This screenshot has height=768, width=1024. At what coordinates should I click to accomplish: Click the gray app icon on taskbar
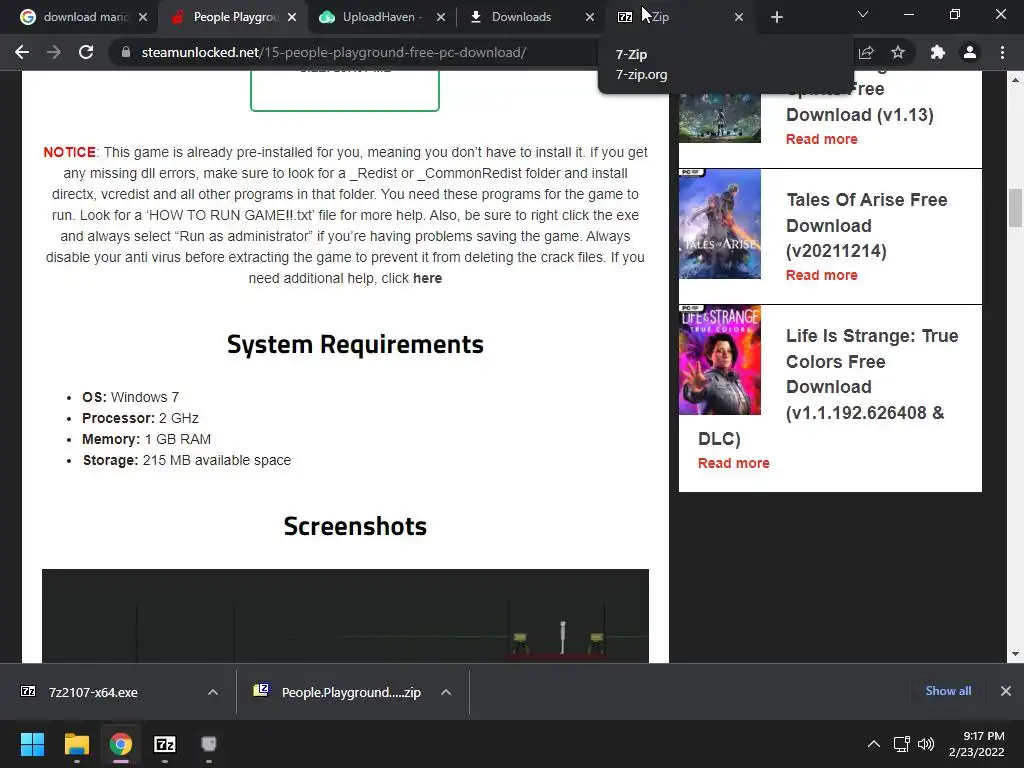208,744
